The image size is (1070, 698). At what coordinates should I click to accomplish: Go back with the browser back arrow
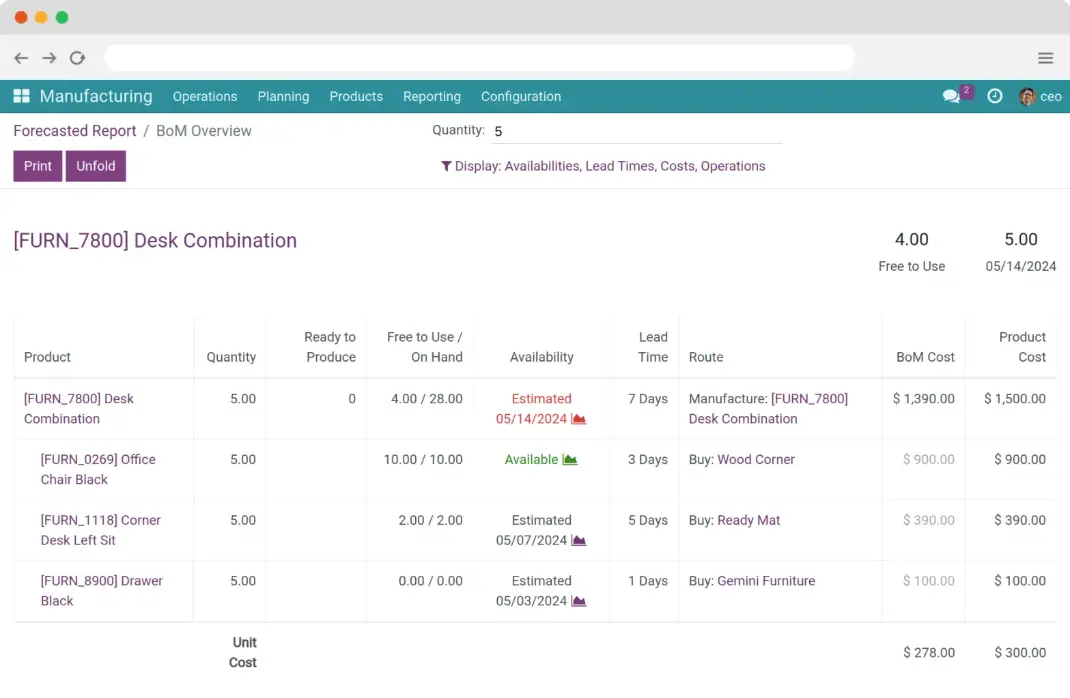(x=21, y=58)
